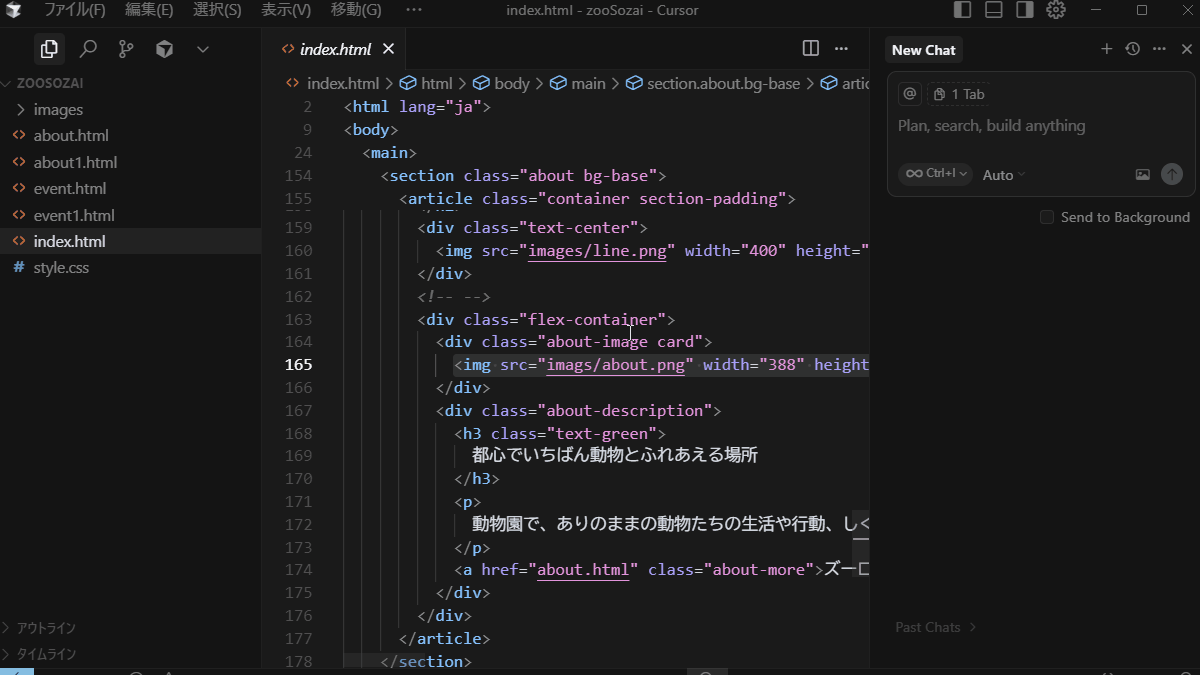
Task: Open the Source Control view icon
Action: point(126,49)
